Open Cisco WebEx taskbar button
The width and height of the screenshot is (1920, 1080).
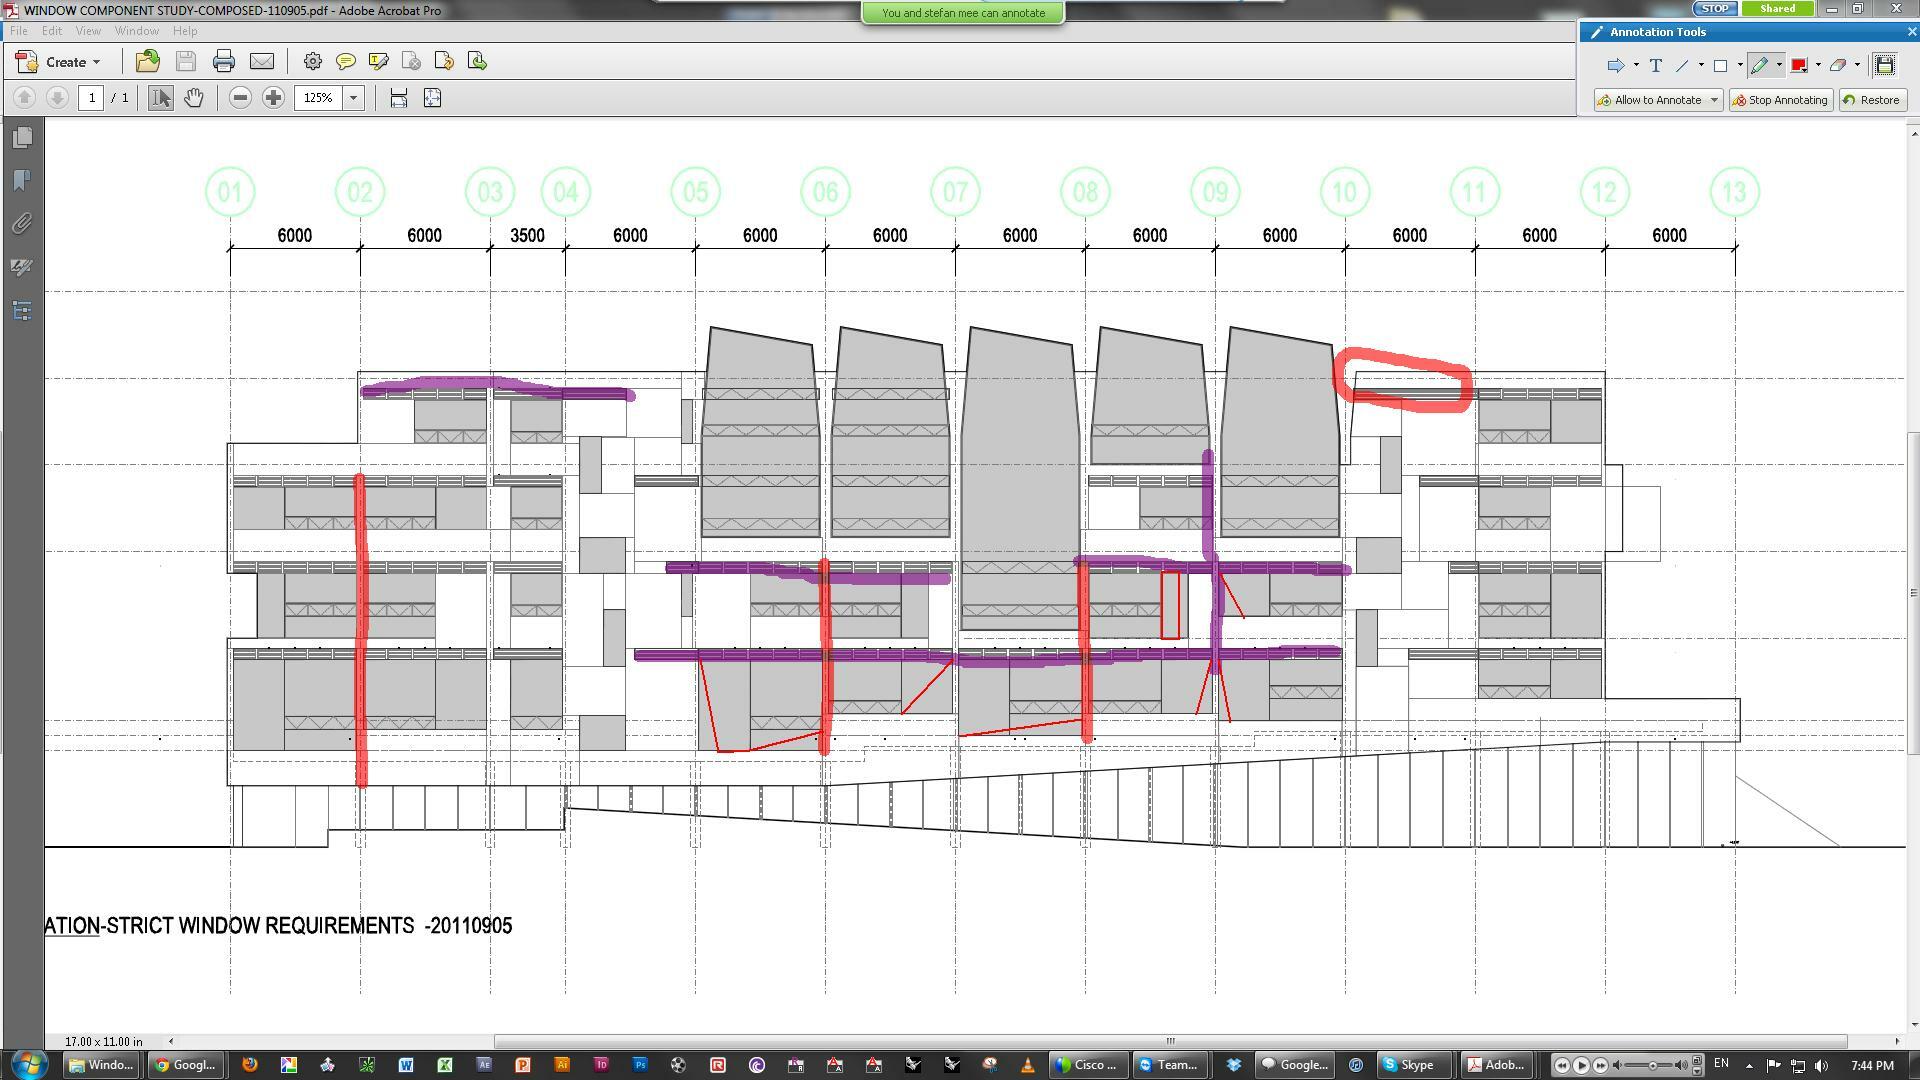pyautogui.click(x=1089, y=1065)
